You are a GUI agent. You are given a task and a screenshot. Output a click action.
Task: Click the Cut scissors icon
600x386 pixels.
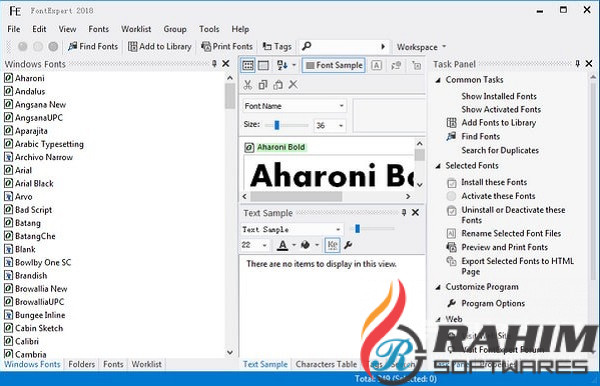pyautogui.click(x=248, y=85)
